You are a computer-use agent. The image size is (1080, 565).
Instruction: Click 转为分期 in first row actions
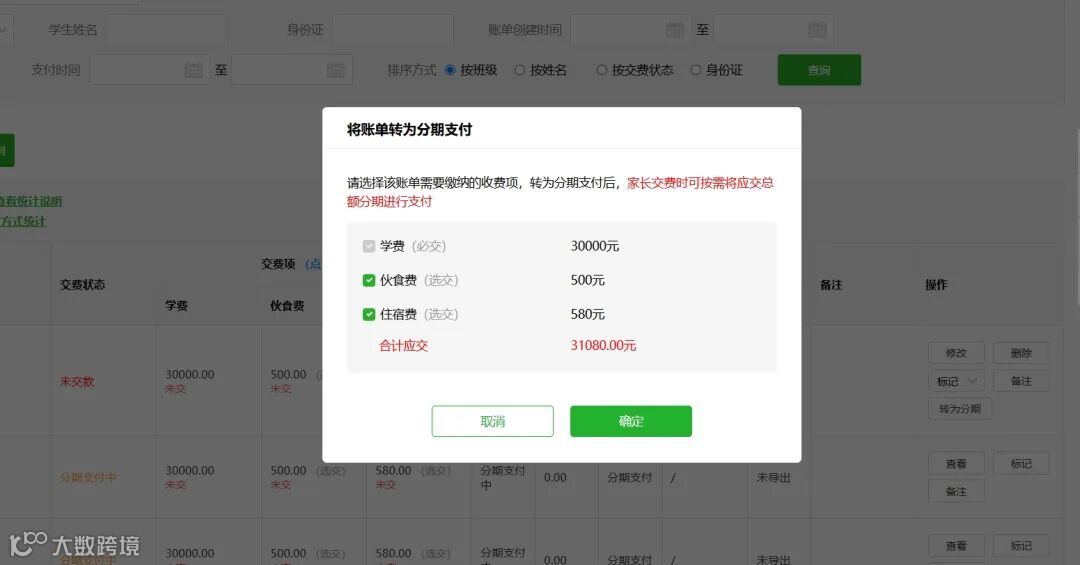click(959, 409)
